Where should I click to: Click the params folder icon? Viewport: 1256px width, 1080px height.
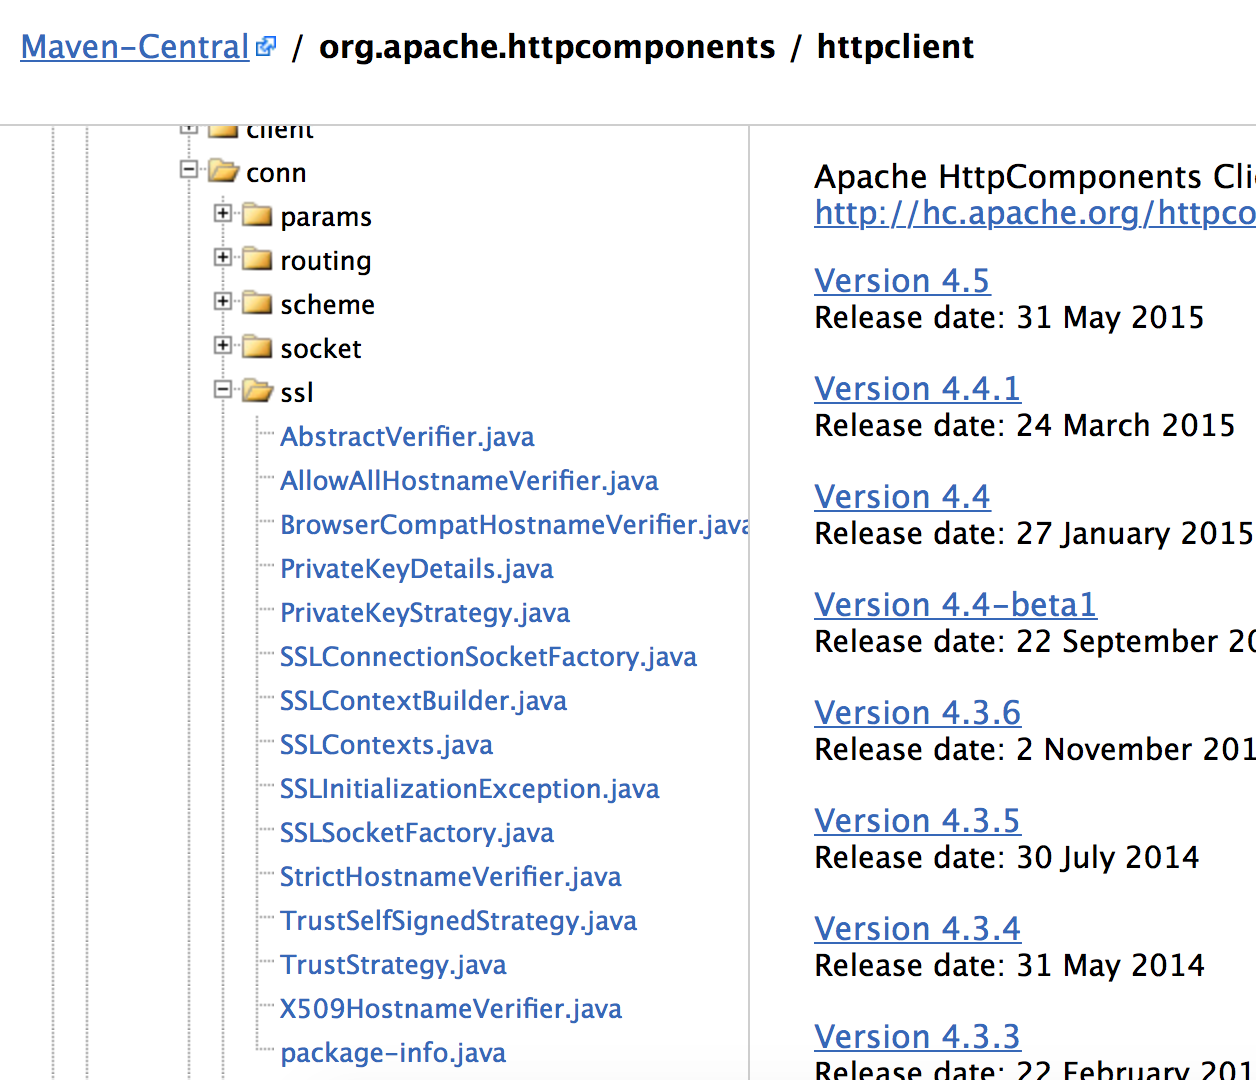click(258, 216)
